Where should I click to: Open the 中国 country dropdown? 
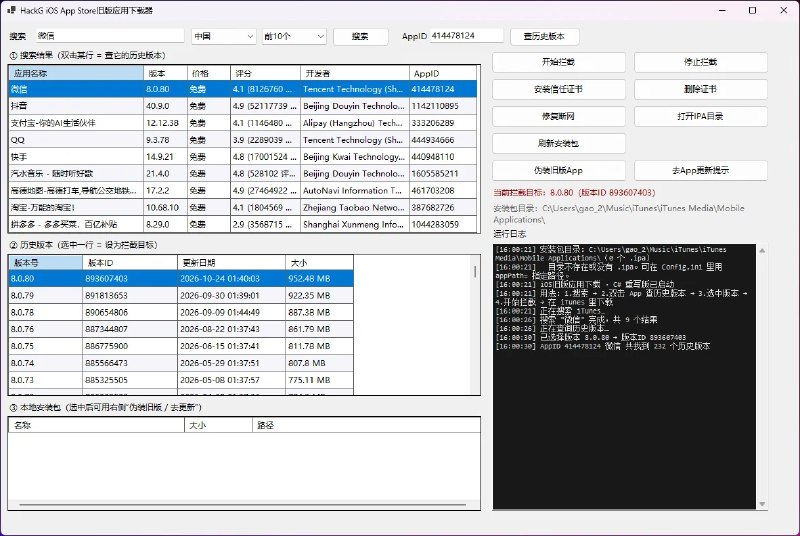click(x=223, y=36)
